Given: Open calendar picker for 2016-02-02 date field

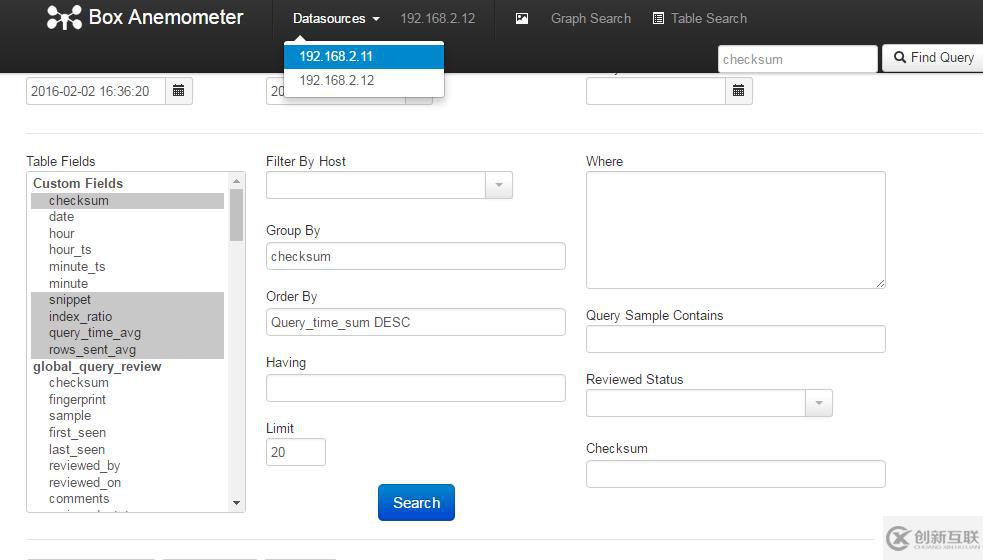Looking at the screenshot, I should (179, 91).
